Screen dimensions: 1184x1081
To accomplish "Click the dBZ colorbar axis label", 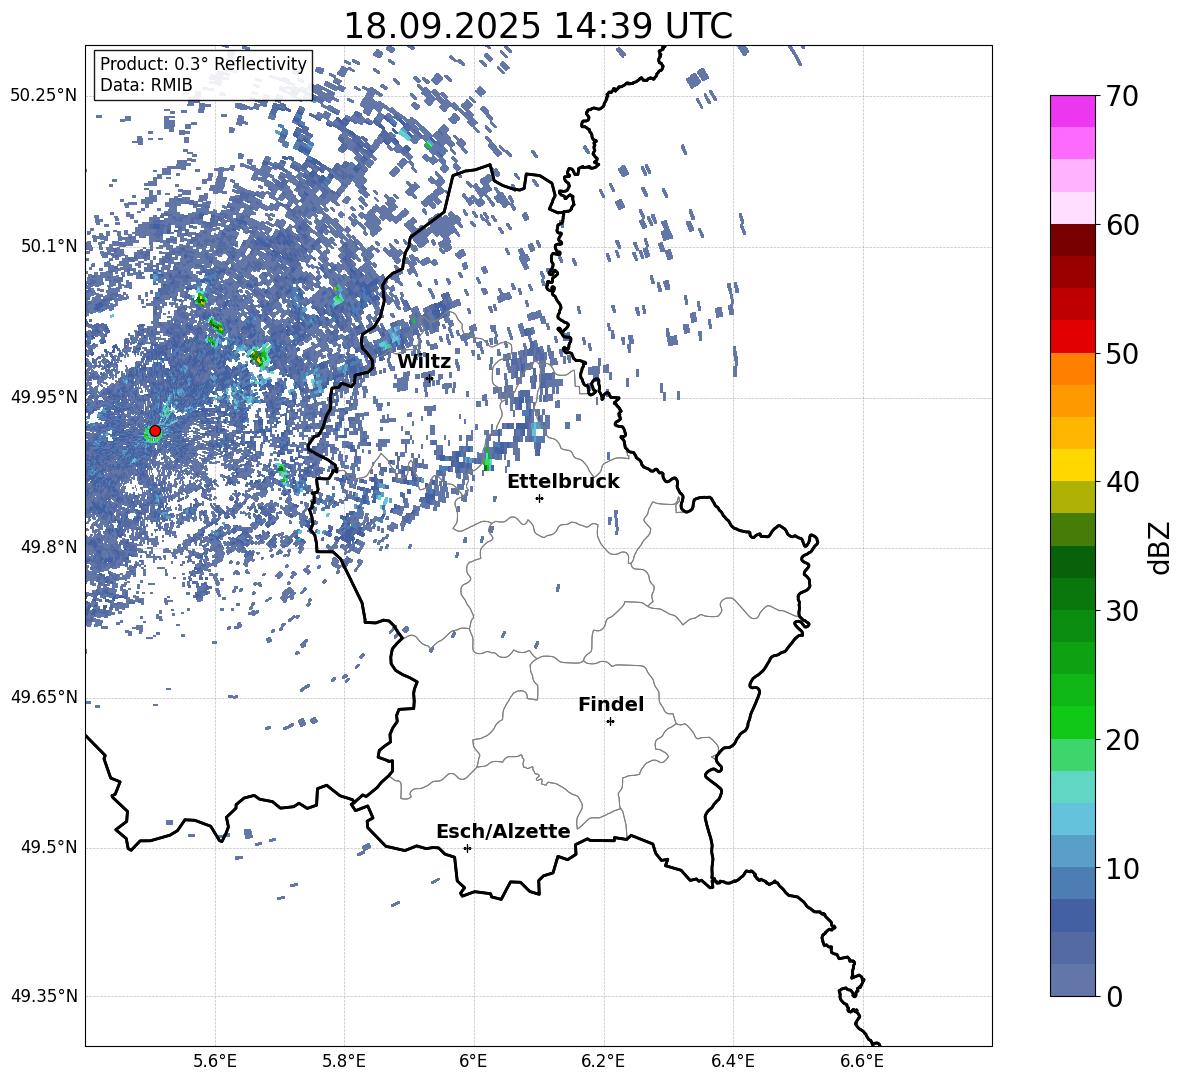I will point(1161,547).
